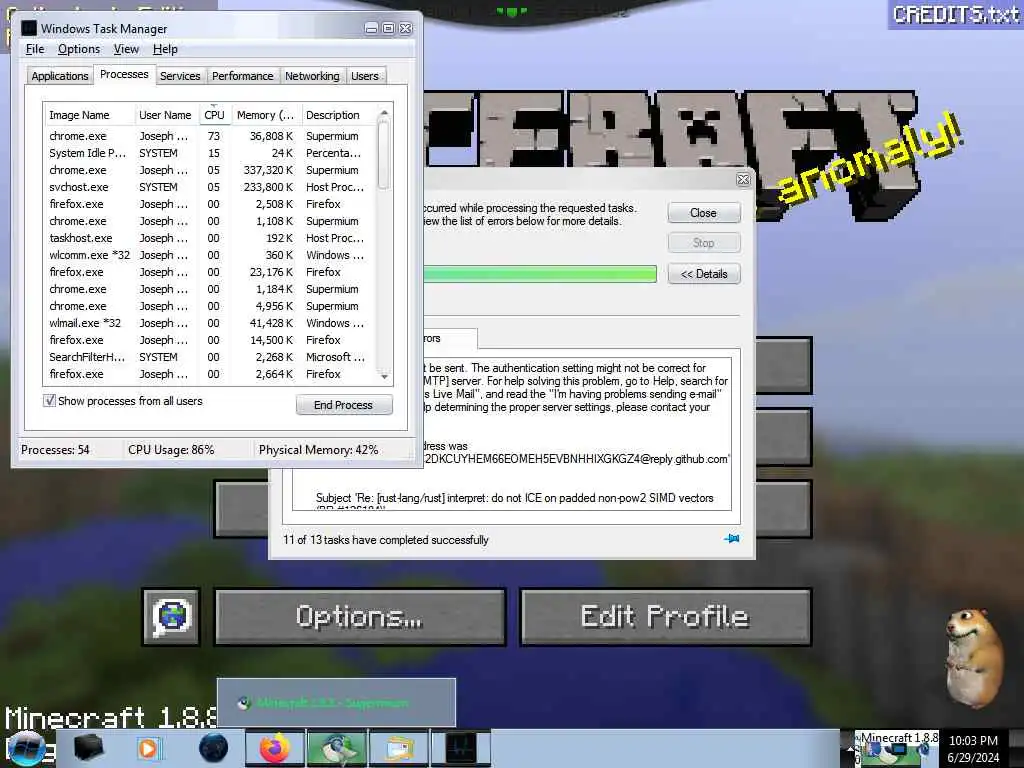Image resolution: width=1024 pixels, height=768 pixels.
Task: Sort processes by Description column
Action: coord(338,115)
